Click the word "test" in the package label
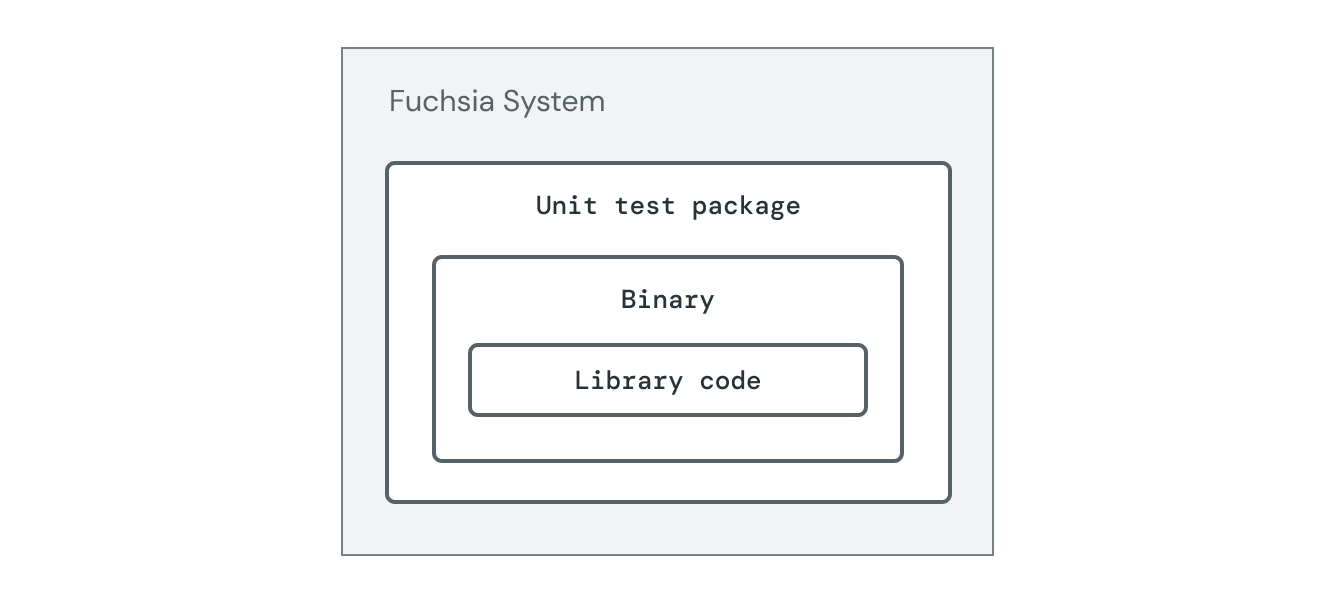Screen dimensions: 1336x600 tap(645, 206)
